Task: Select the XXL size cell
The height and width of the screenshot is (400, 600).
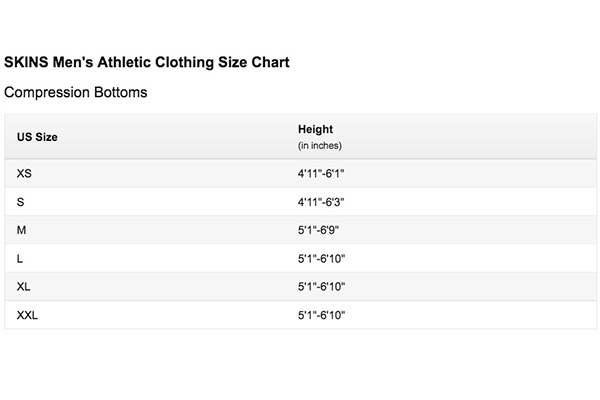Action: point(27,315)
